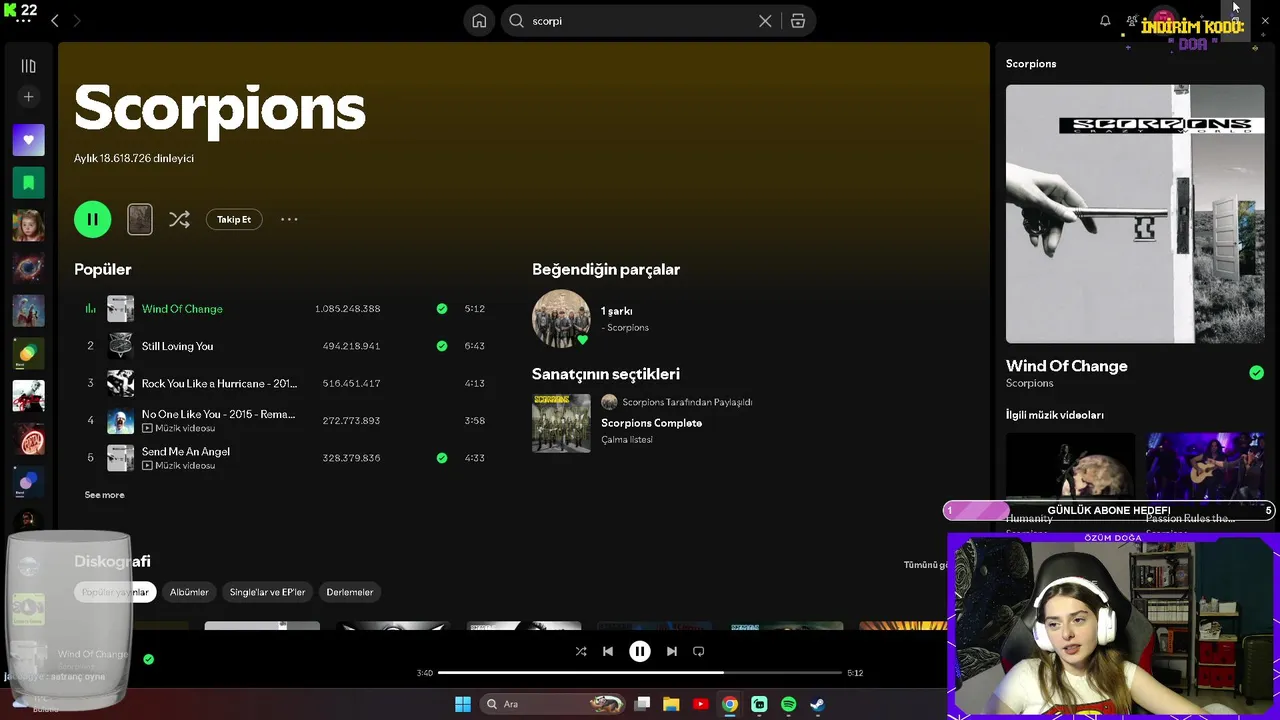Open Wind Of Change title in right panel
1280x720 pixels.
(x=1067, y=366)
